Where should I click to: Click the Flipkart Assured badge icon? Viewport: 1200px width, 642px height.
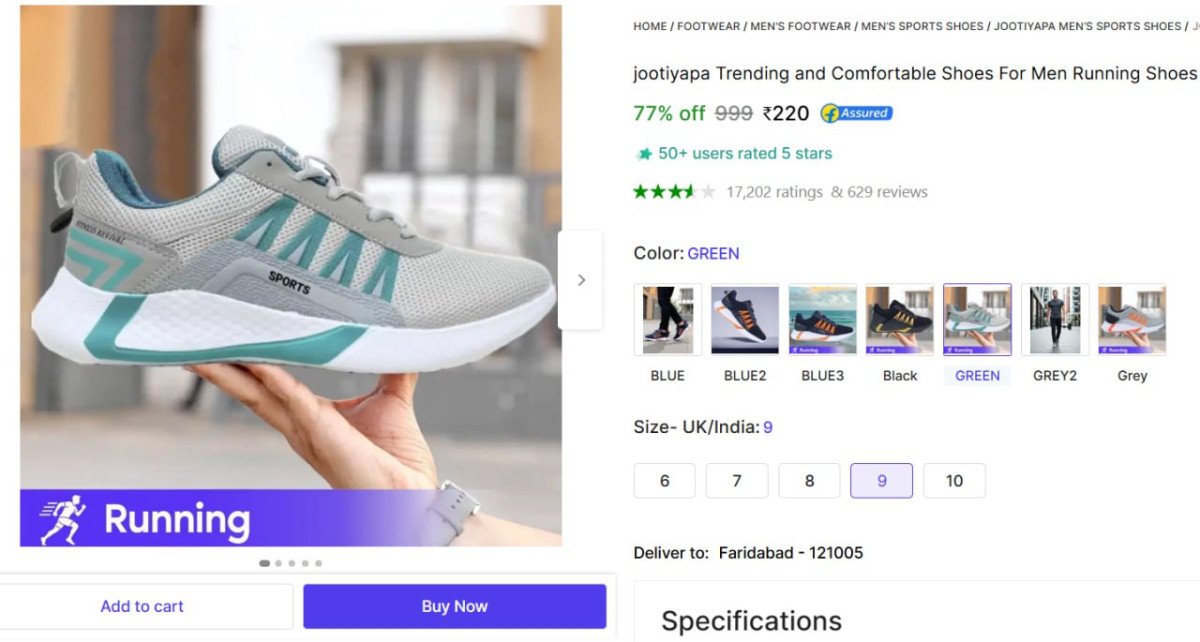click(856, 113)
